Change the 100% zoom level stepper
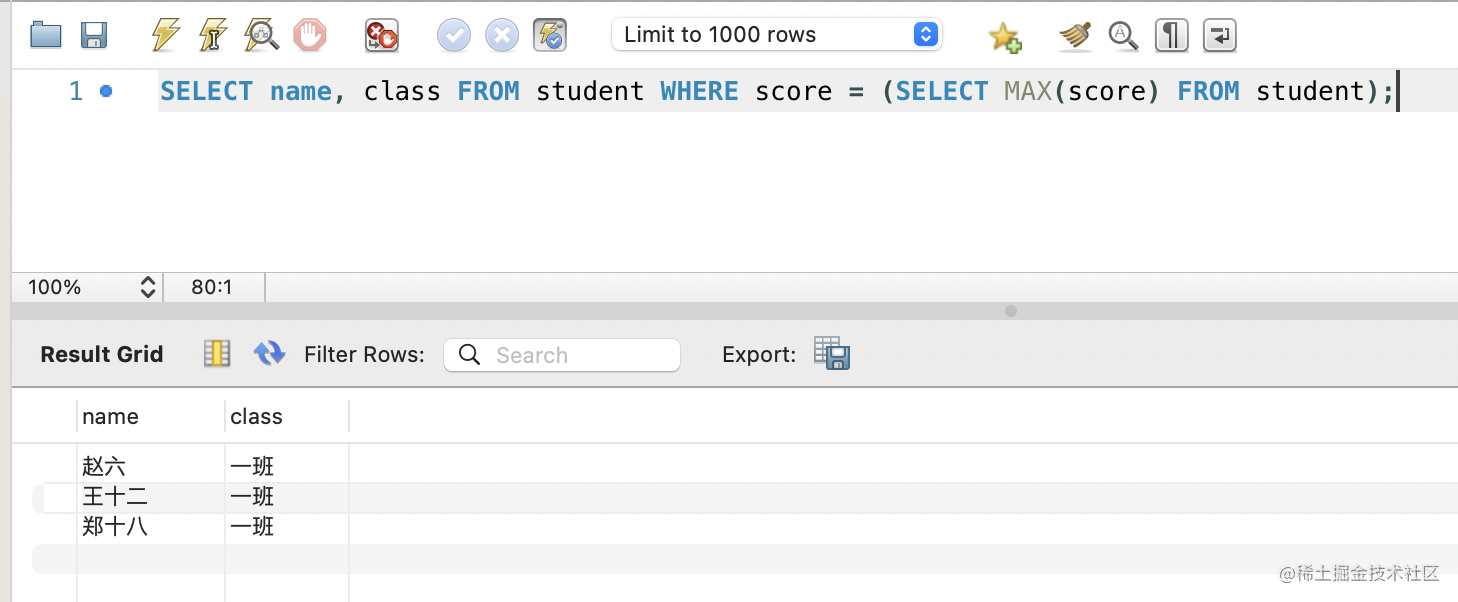Image resolution: width=1458 pixels, height=602 pixels. (148, 288)
